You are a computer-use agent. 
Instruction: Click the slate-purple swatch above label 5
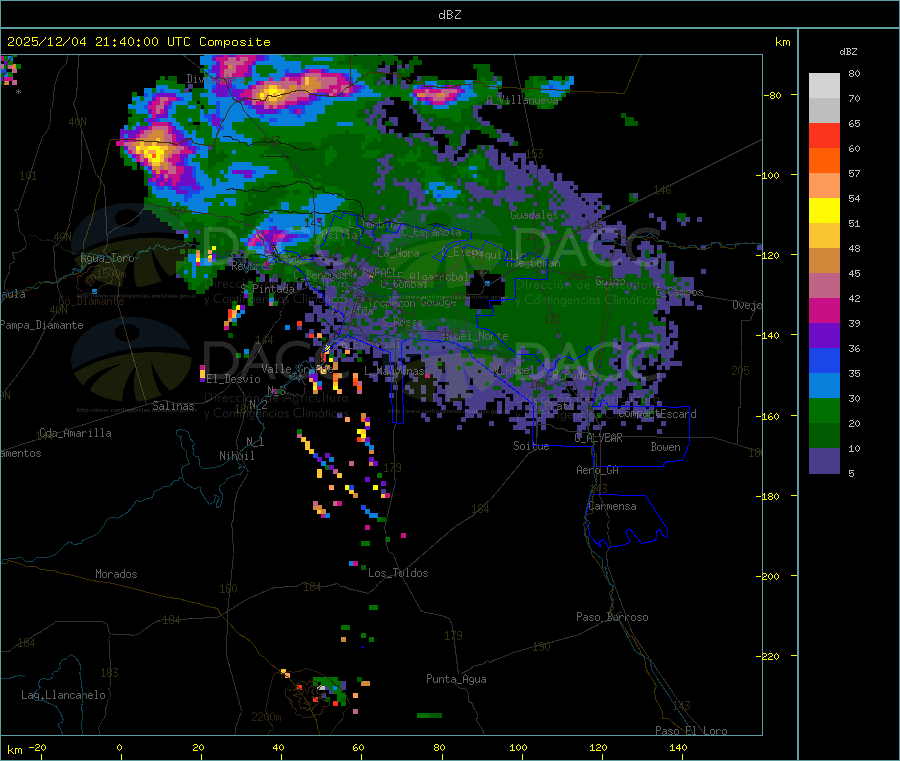(x=824, y=461)
